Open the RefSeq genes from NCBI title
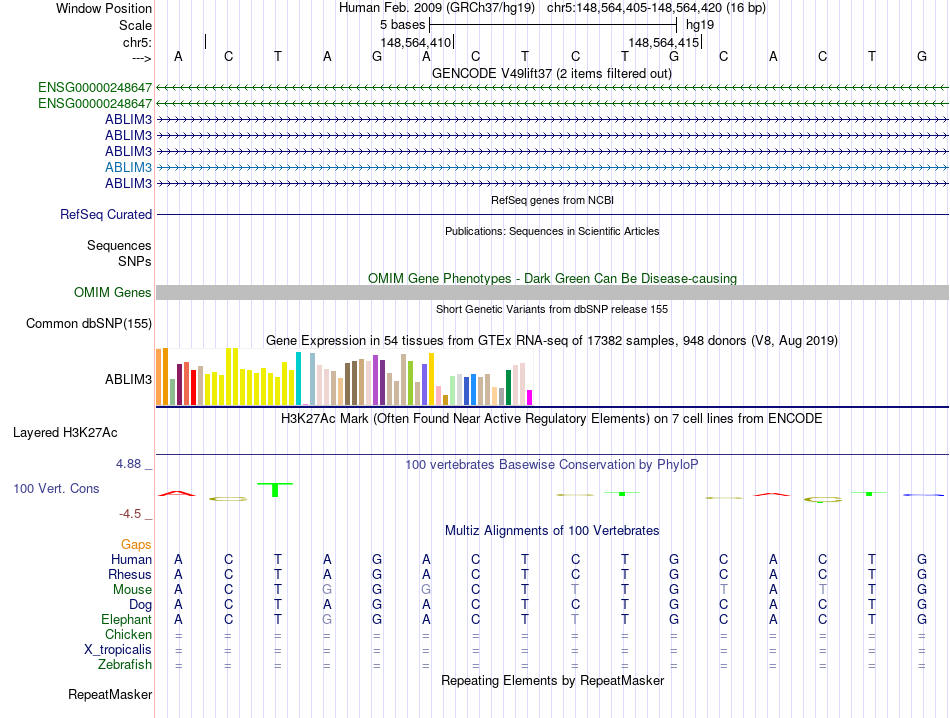This screenshot has width=950, height=718. coord(552,200)
